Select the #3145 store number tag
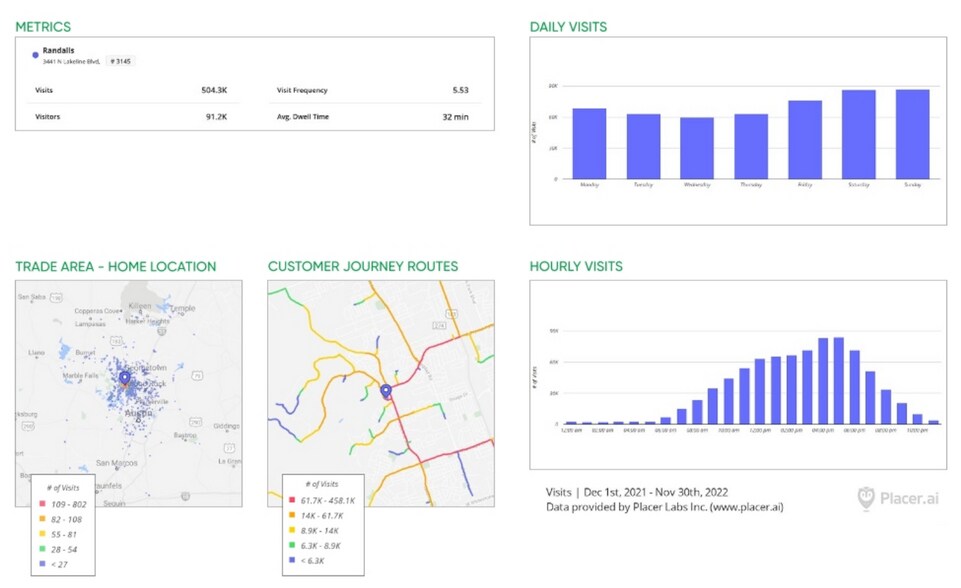 tap(120, 61)
